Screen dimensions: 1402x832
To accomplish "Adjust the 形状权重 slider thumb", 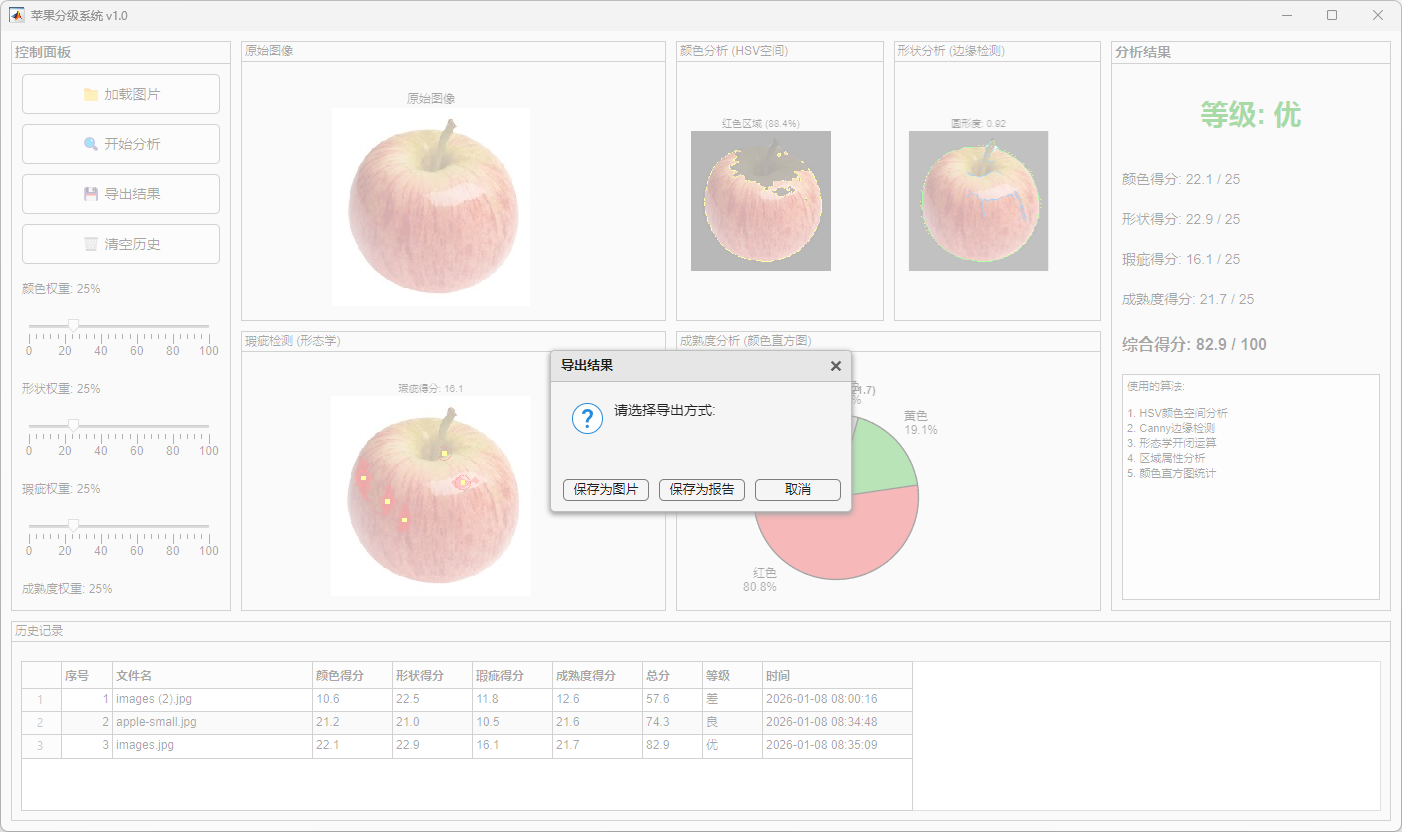I will [x=73, y=425].
